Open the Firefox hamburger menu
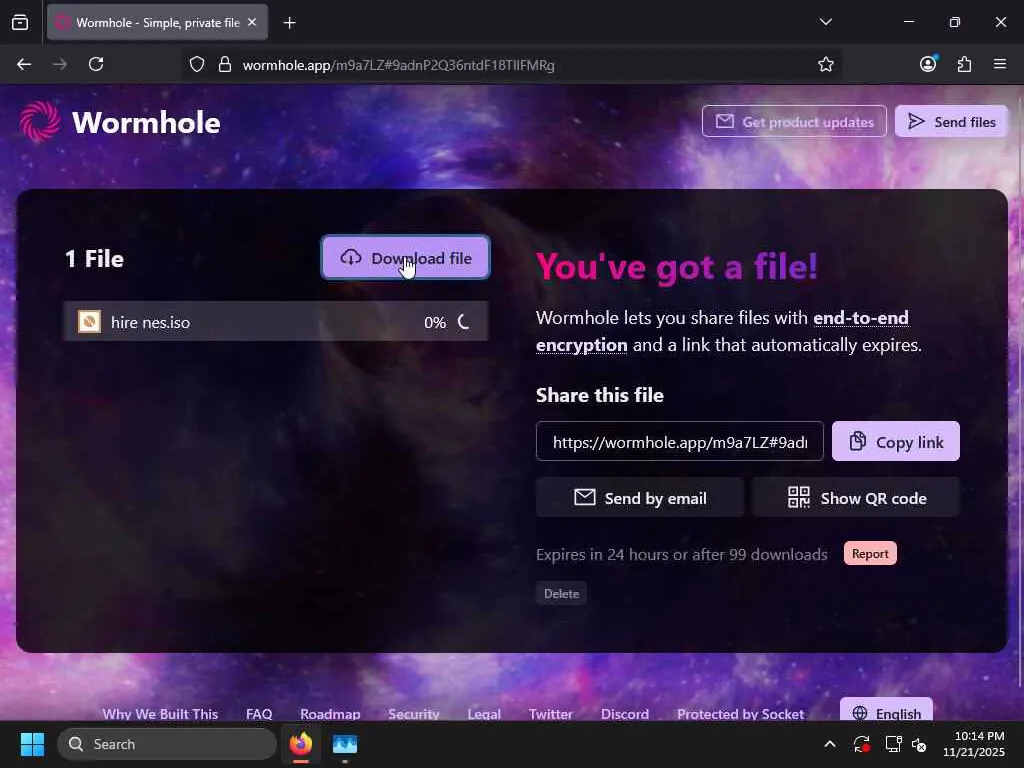Viewport: 1024px width, 768px height. (1000, 64)
